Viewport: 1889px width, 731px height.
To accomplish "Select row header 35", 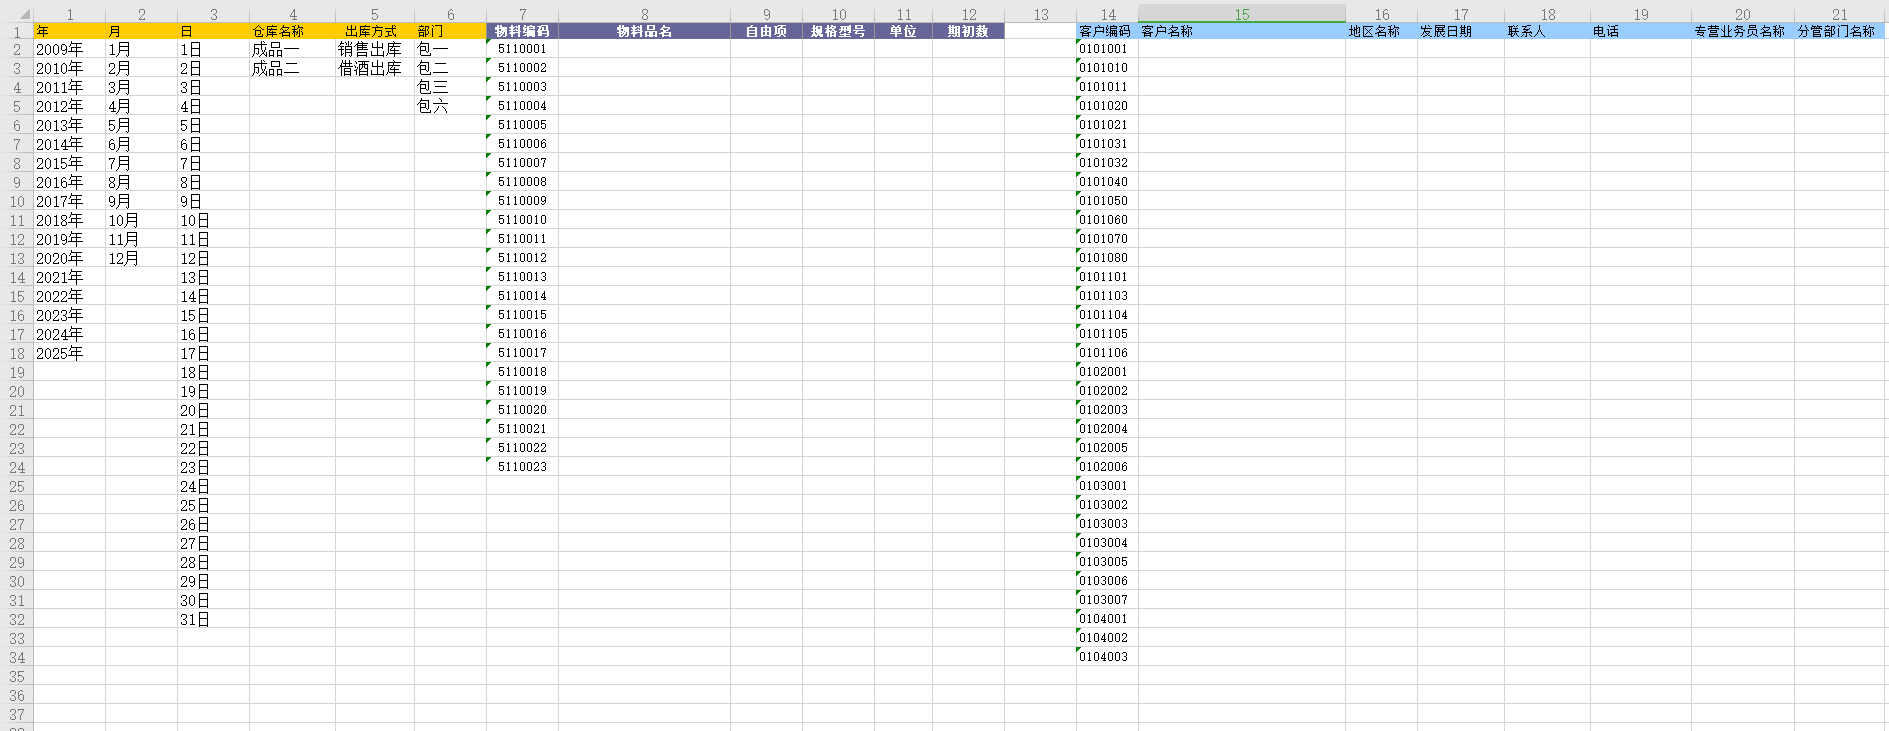I will (x=17, y=677).
